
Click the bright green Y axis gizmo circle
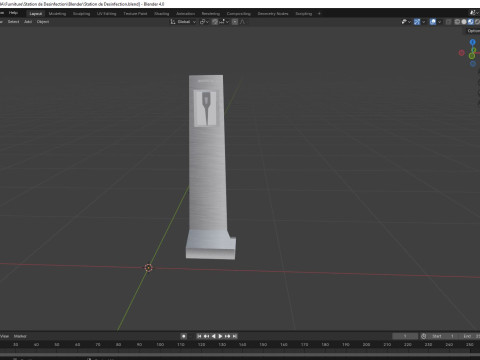point(472,56)
